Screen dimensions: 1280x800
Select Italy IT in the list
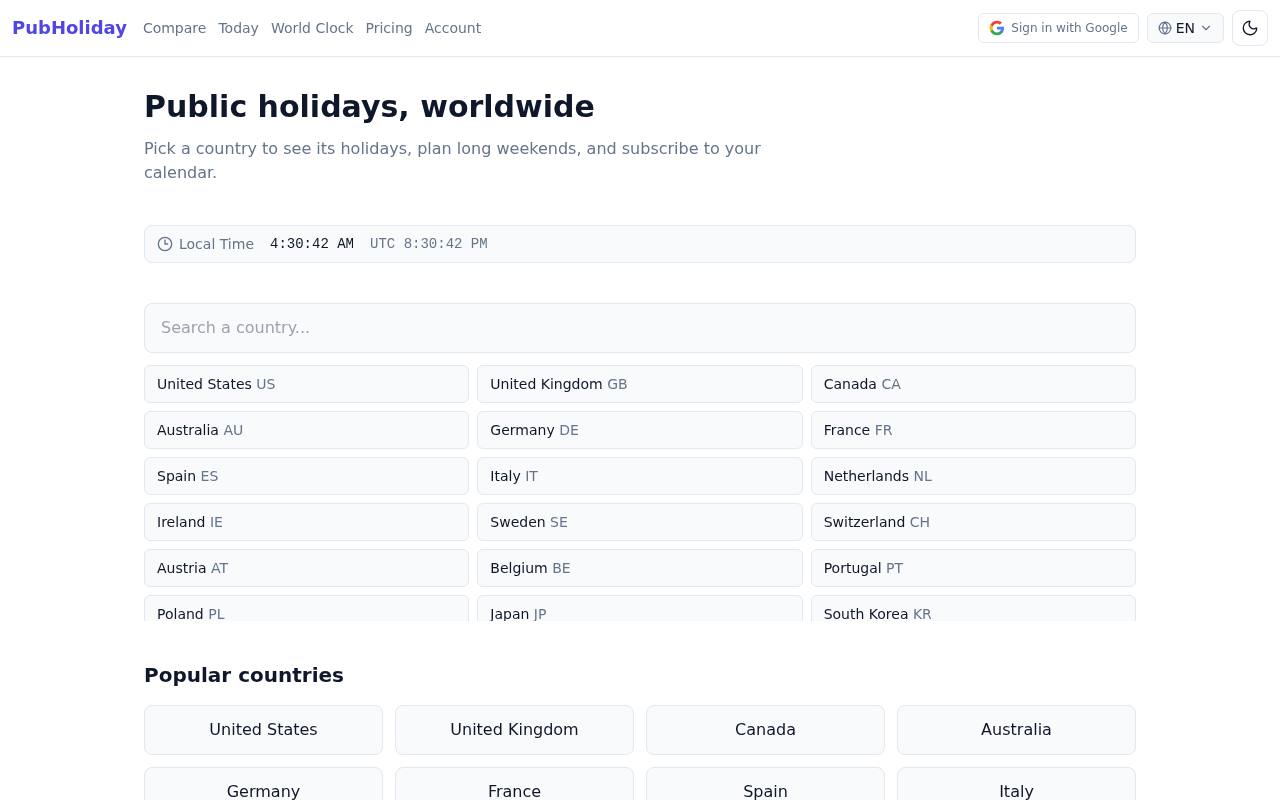click(640, 476)
